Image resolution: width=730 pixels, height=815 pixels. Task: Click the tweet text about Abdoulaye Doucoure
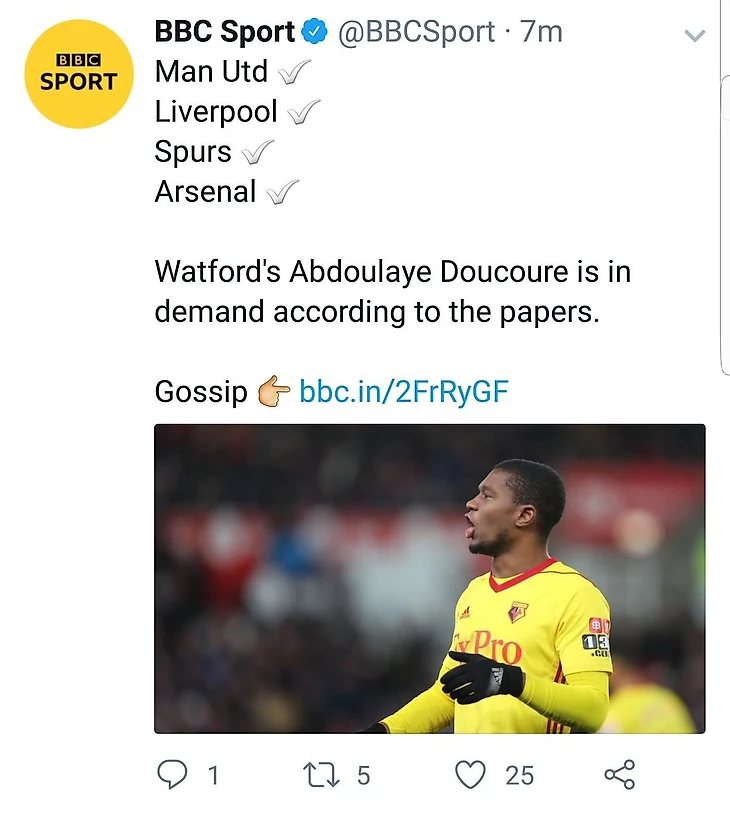tap(392, 291)
